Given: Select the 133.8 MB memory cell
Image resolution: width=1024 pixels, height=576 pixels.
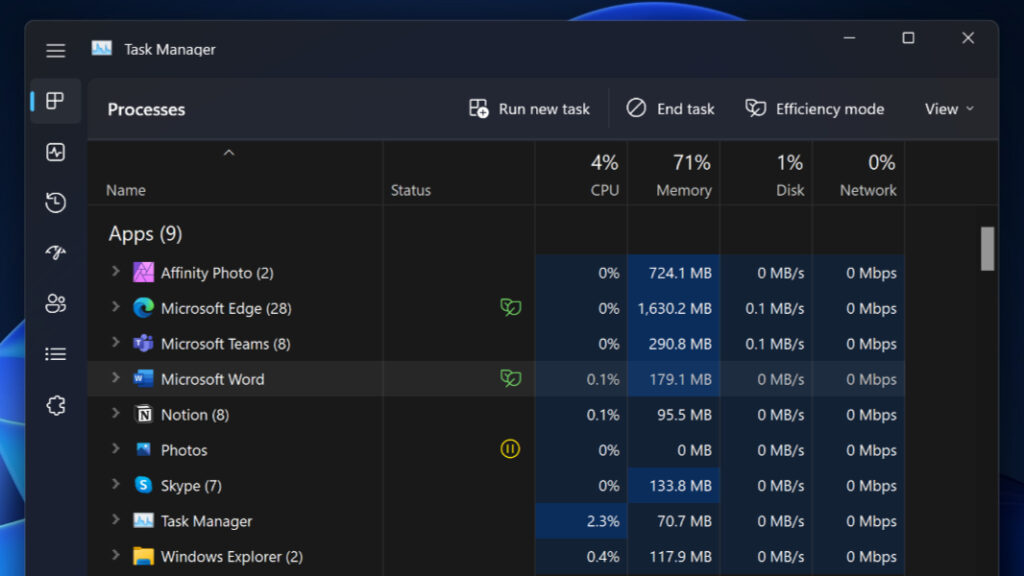Looking at the screenshot, I should (x=674, y=485).
